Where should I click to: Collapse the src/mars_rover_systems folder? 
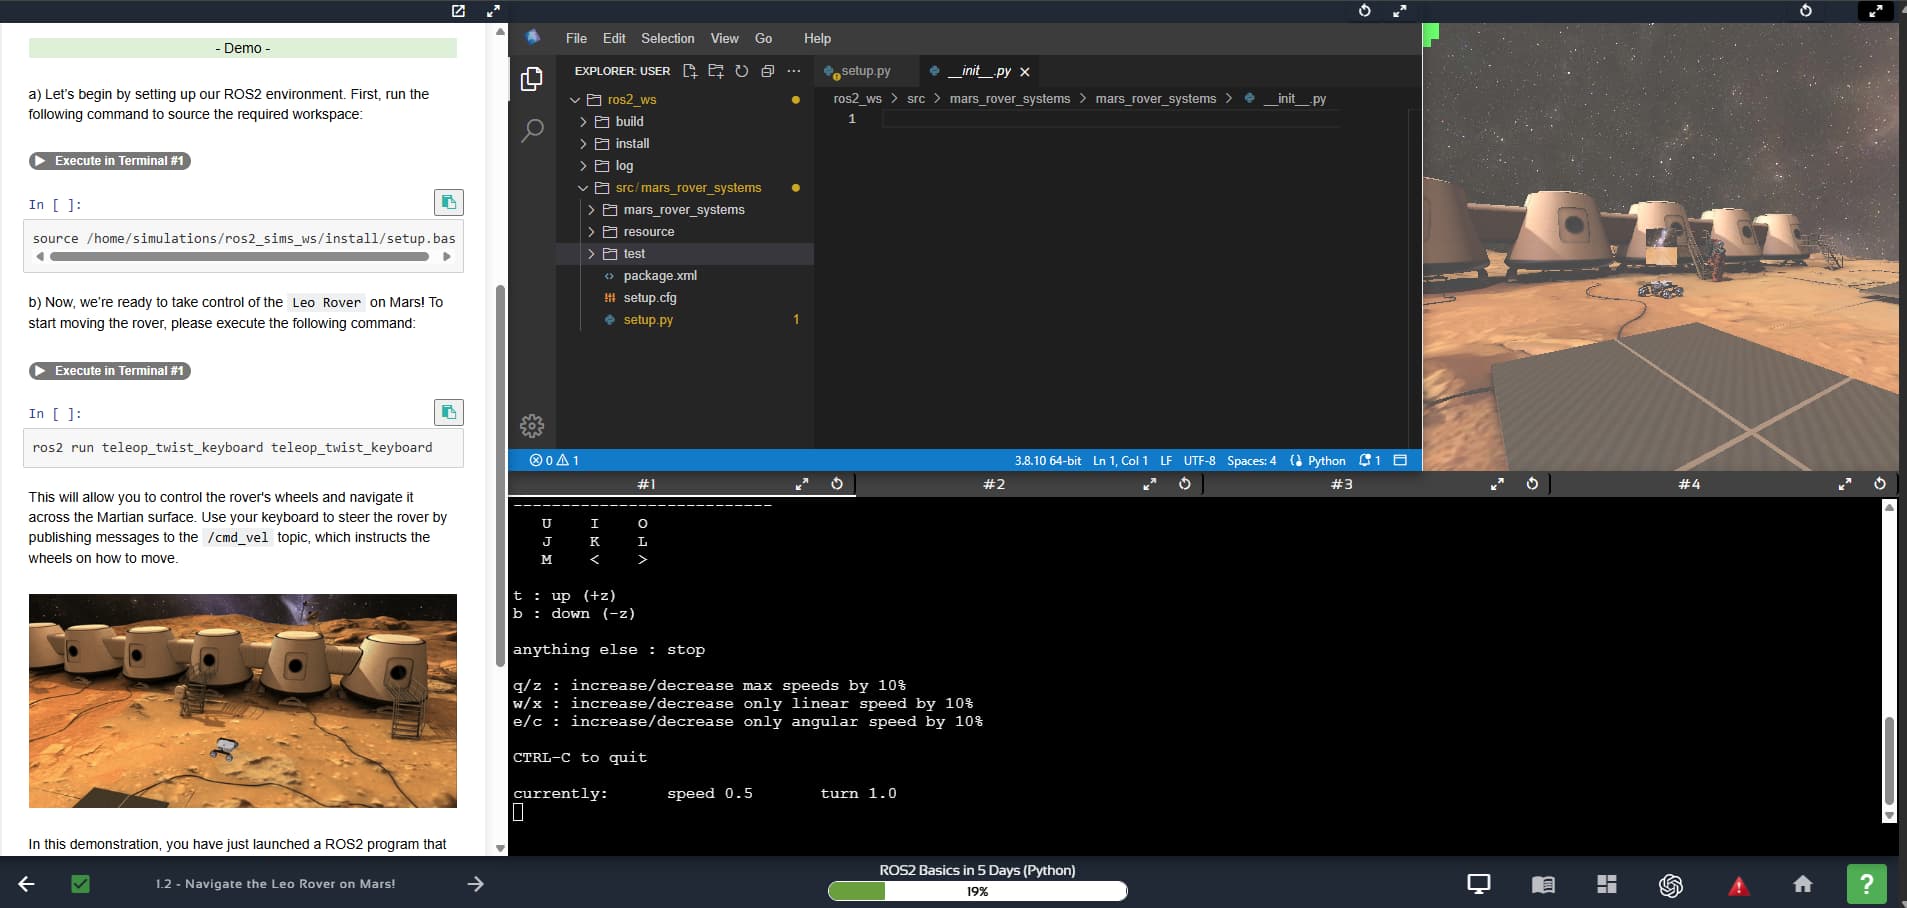click(687, 188)
